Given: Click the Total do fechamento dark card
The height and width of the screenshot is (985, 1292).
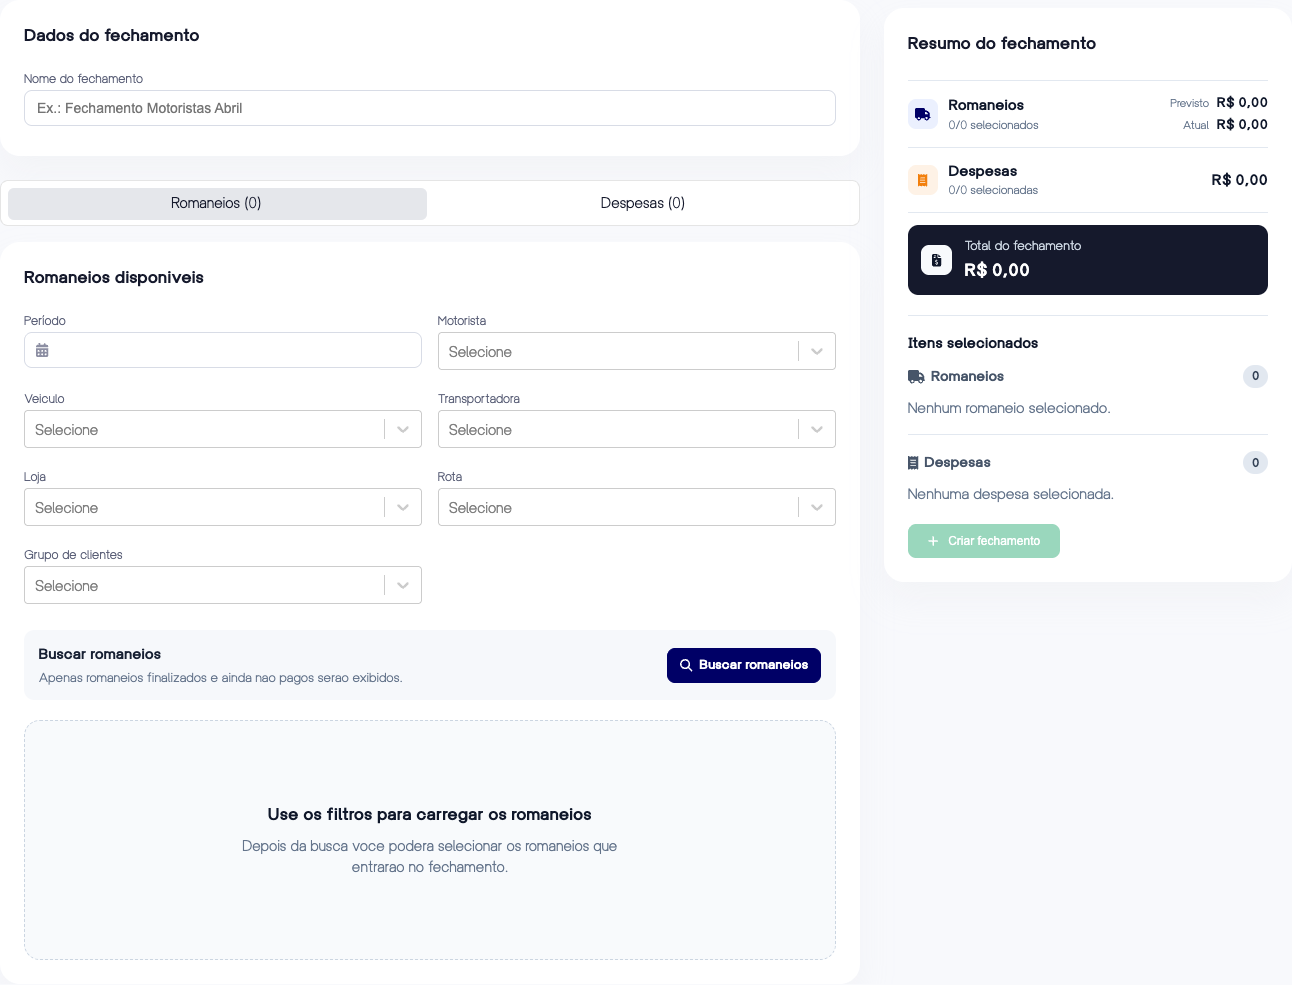Looking at the screenshot, I should click(x=1088, y=260).
